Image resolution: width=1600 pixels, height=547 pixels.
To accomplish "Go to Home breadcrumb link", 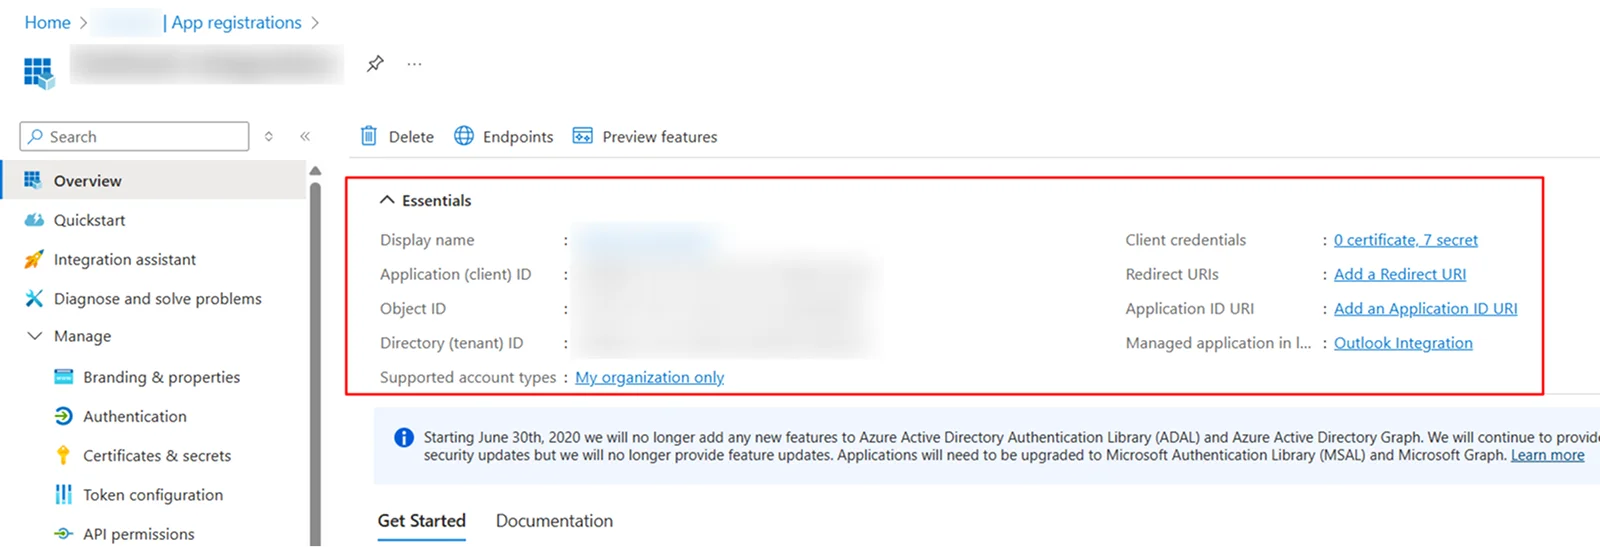I will [x=47, y=22].
